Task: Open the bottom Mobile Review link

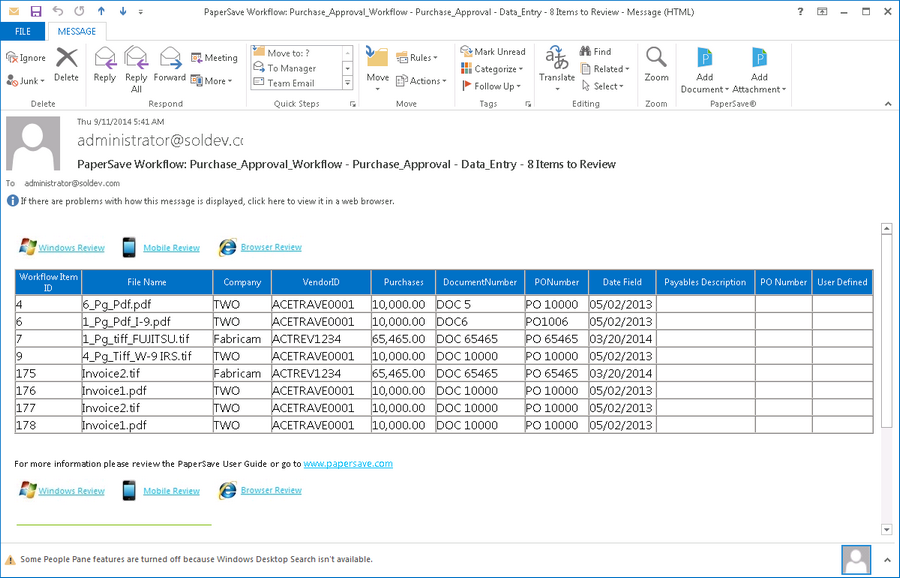Action: (171, 491)
